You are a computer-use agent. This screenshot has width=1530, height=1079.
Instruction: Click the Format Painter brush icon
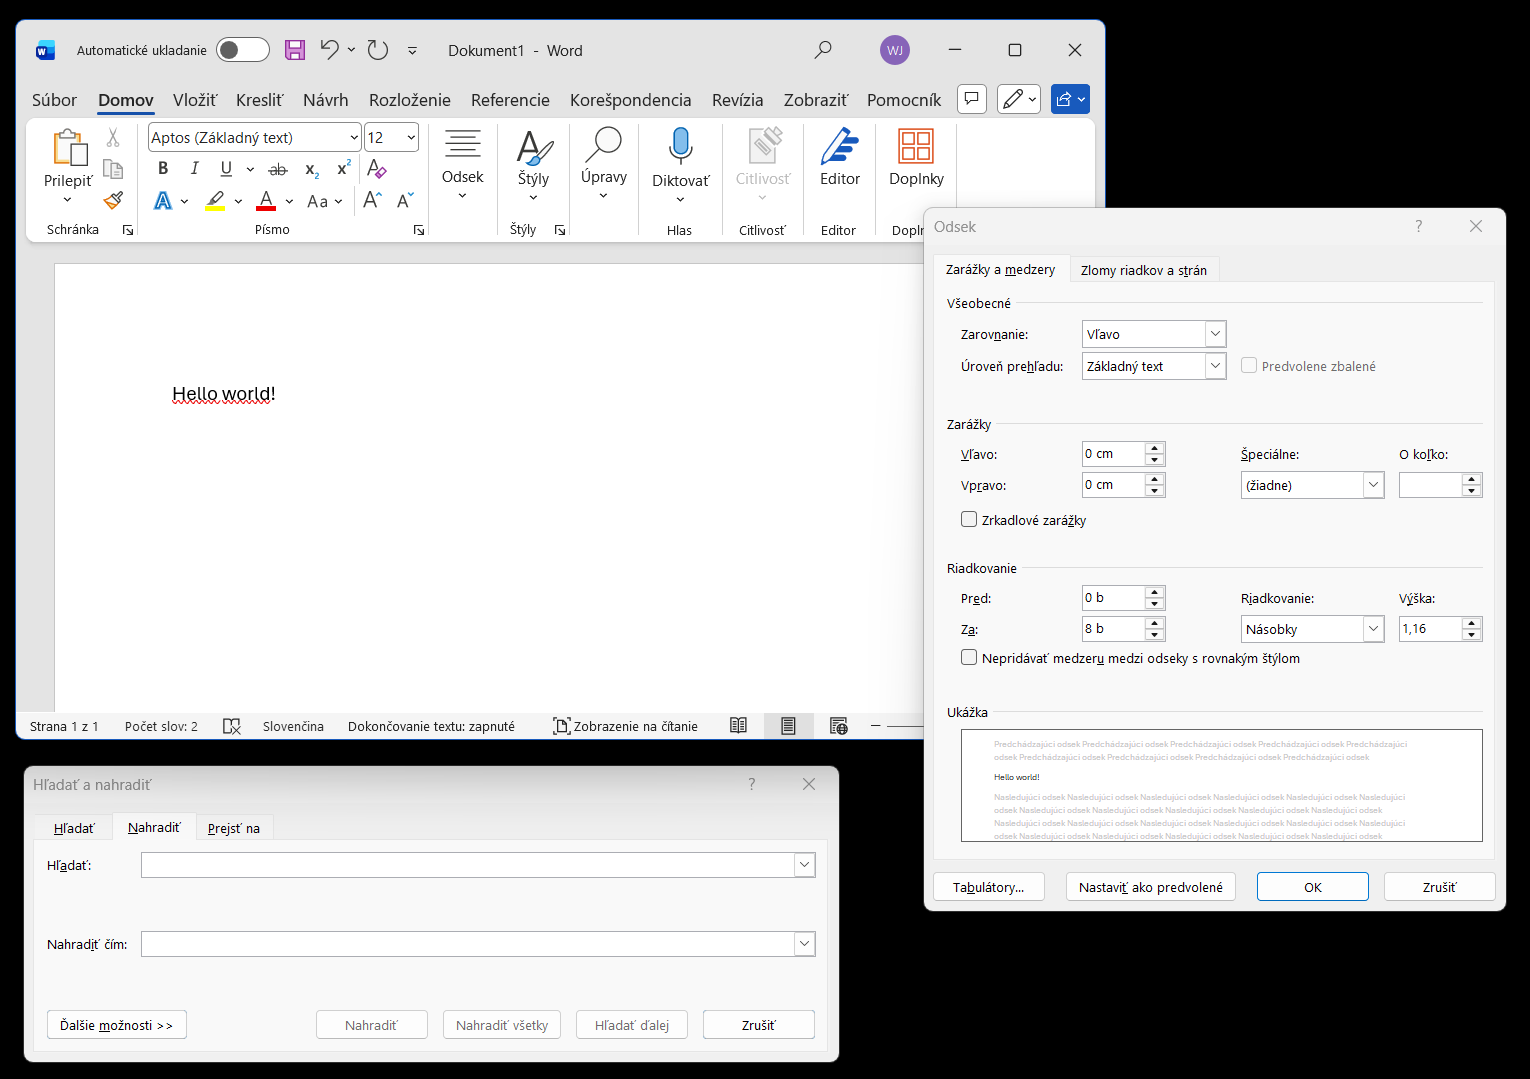tap(113, 200)
